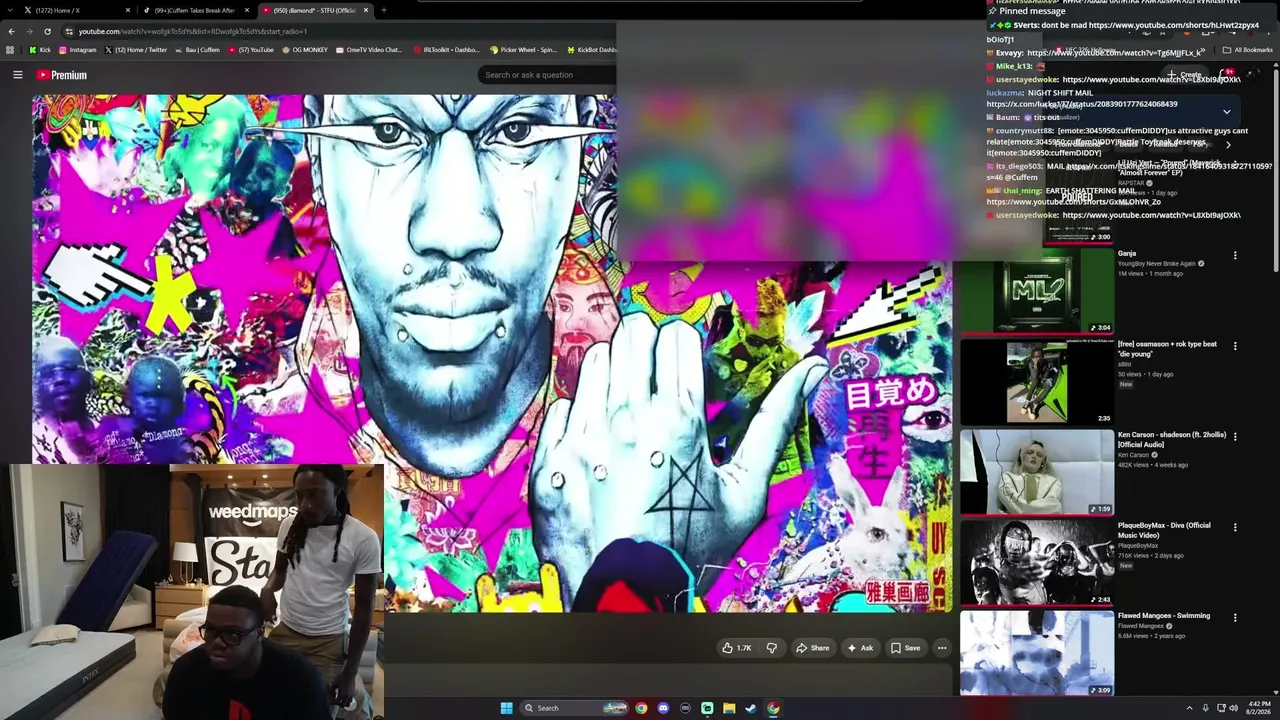Dislike the current video

click(x=771, y=648)
